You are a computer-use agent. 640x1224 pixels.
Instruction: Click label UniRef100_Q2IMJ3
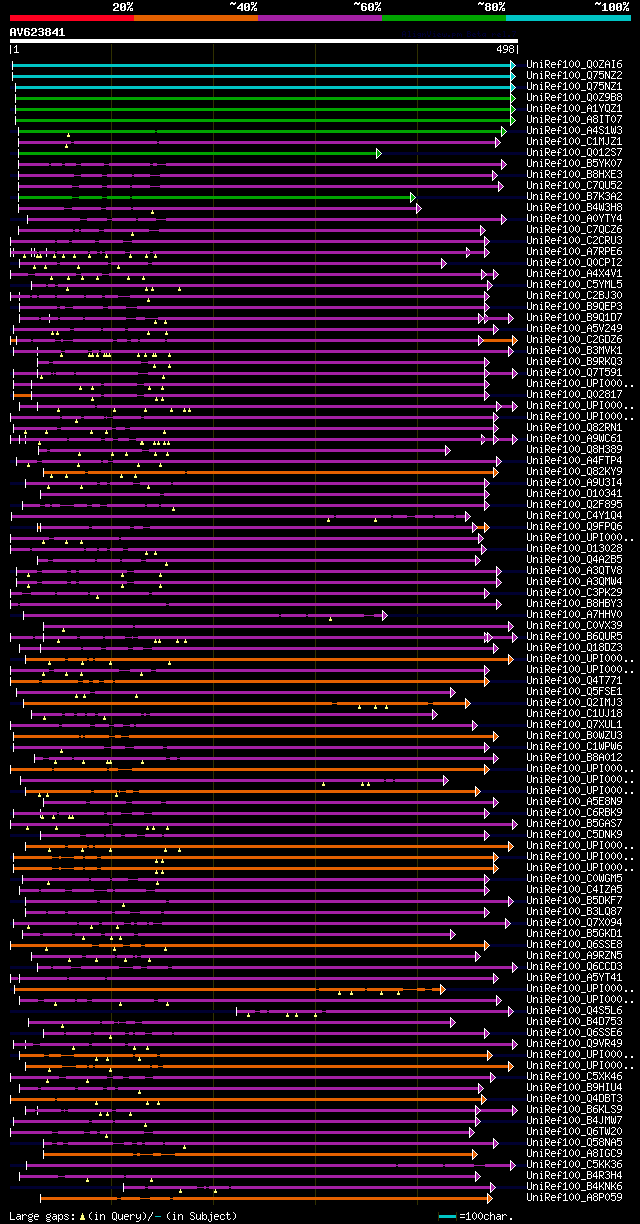574,702
